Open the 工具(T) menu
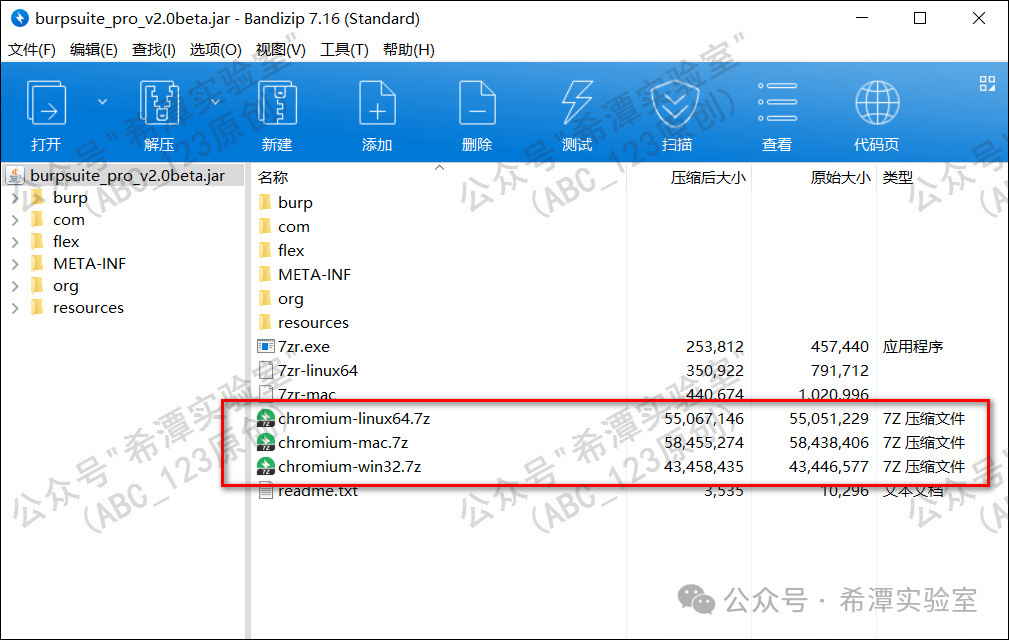 point(344,50)
